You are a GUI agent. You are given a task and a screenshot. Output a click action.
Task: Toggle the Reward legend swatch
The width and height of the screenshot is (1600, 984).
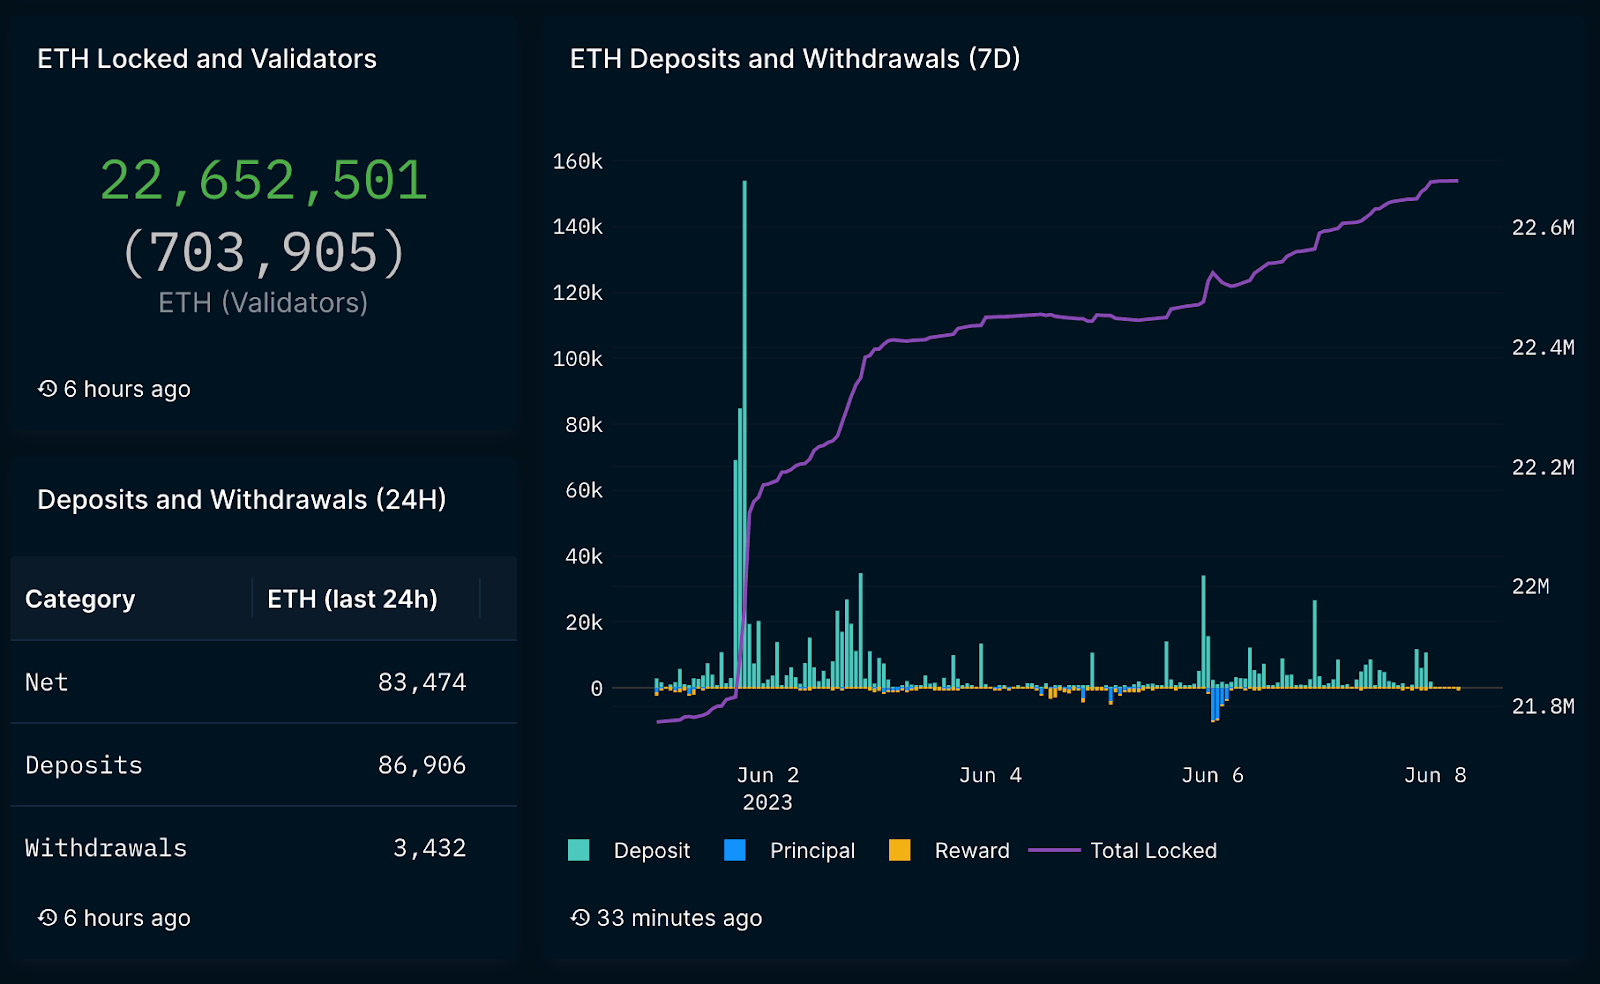coord(900,850)
